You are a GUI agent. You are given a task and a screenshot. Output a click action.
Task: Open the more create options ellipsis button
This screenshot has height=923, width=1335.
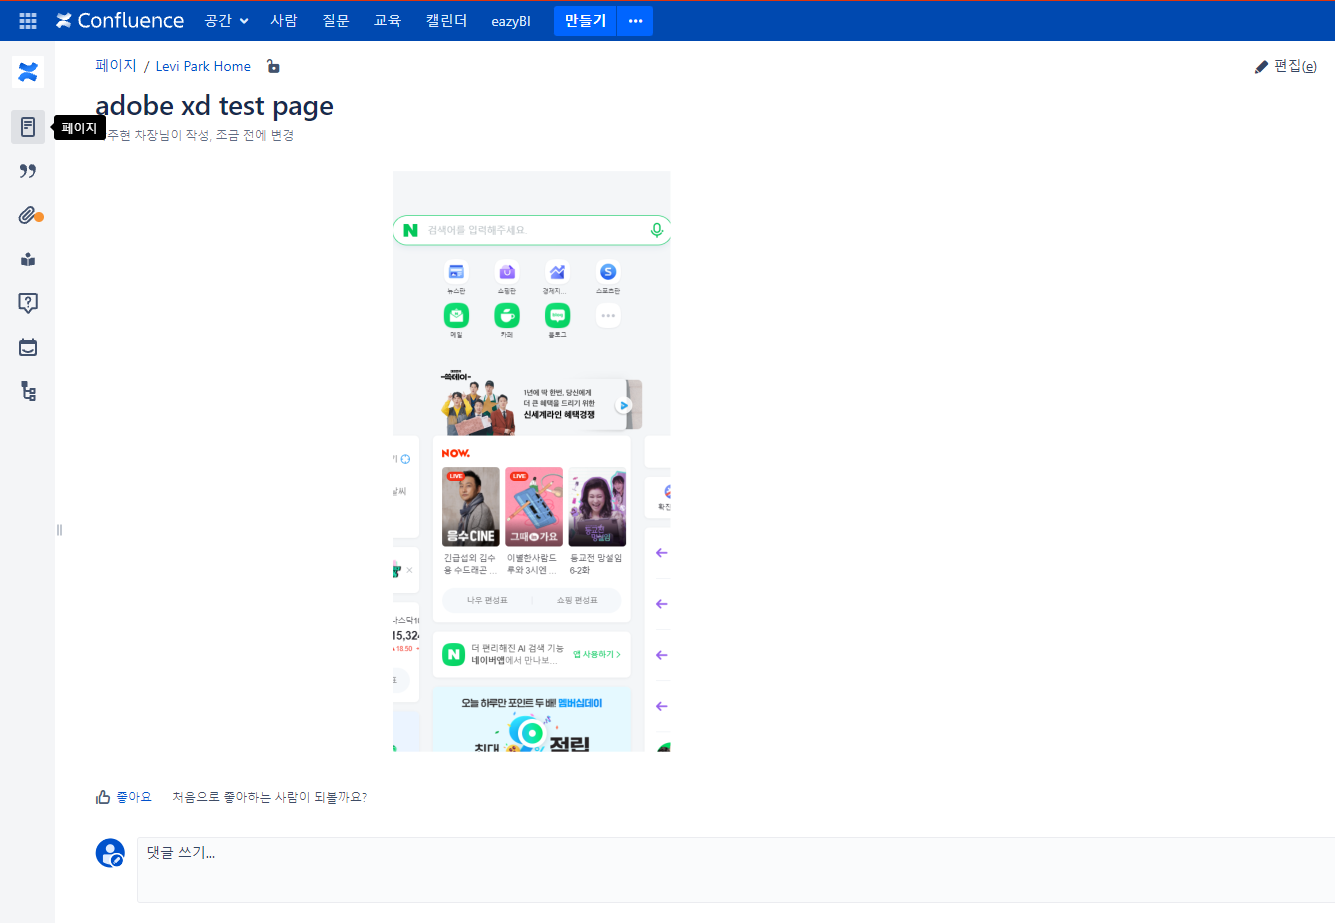(x=635, y=21)
